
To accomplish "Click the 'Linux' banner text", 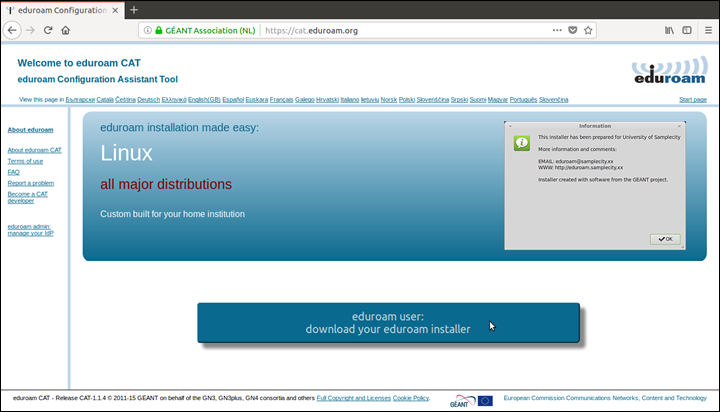I will click(126, 153).
